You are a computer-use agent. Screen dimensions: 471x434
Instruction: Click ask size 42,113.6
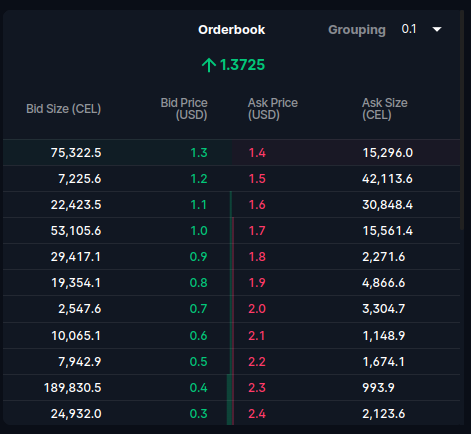click(x=387, y=179)
